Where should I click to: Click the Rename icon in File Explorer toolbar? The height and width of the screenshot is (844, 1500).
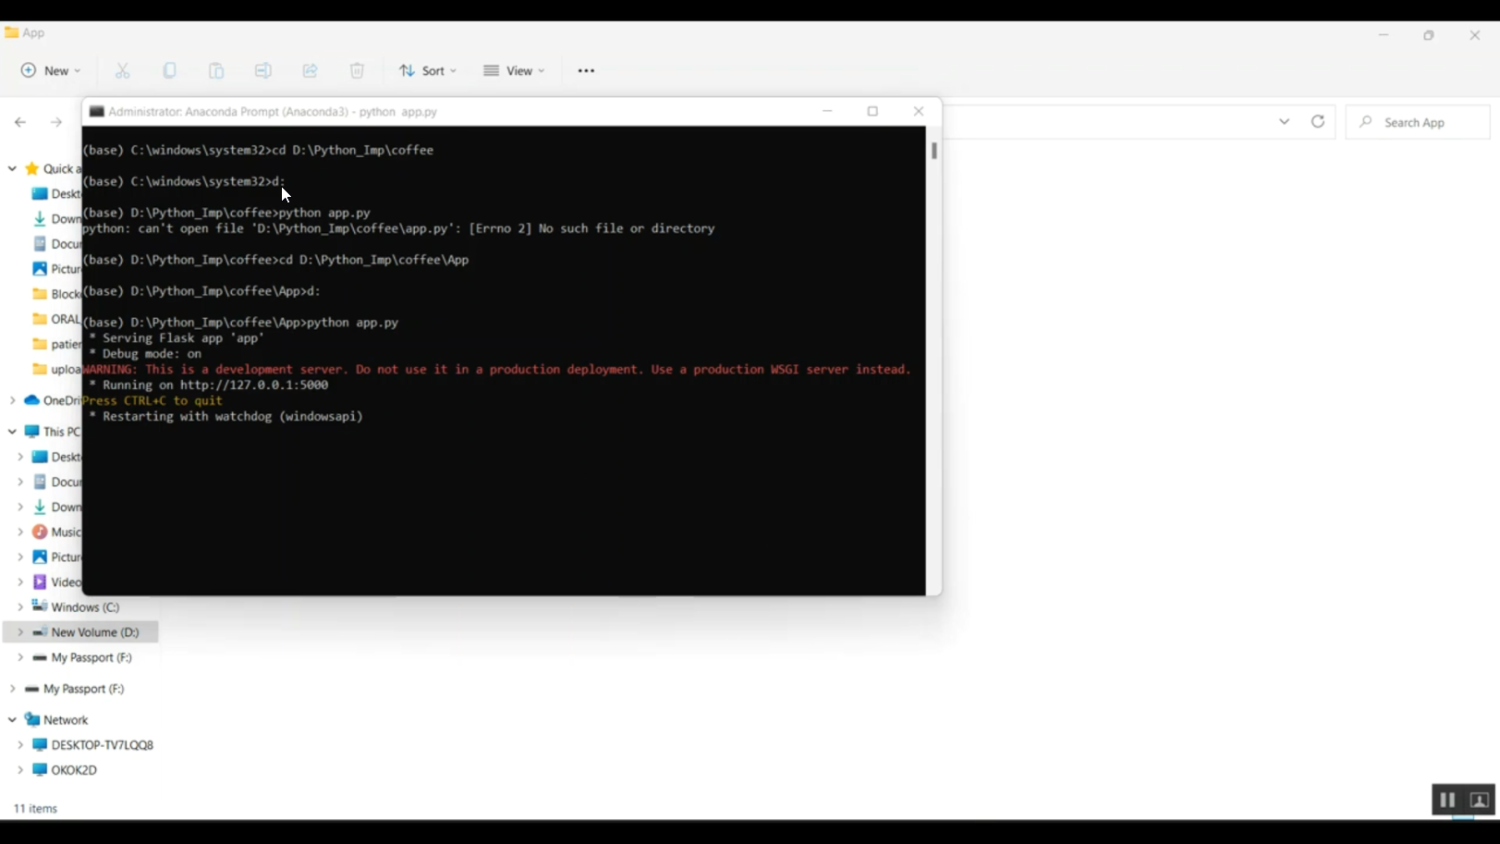pos(263,71)
